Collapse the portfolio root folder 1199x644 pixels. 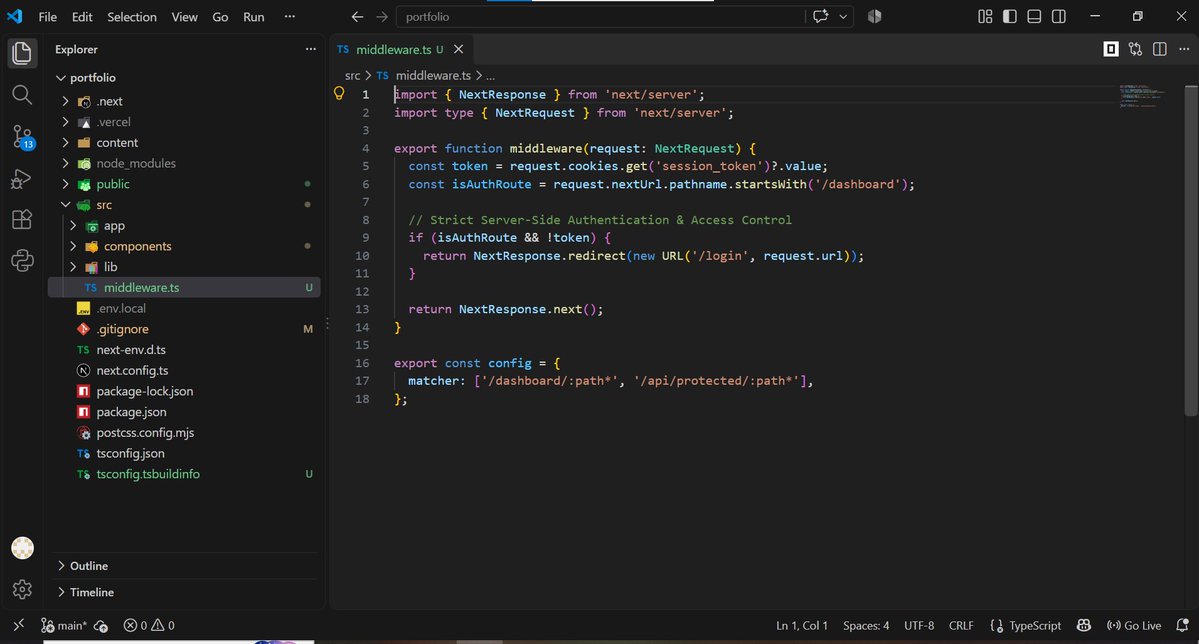61,77
